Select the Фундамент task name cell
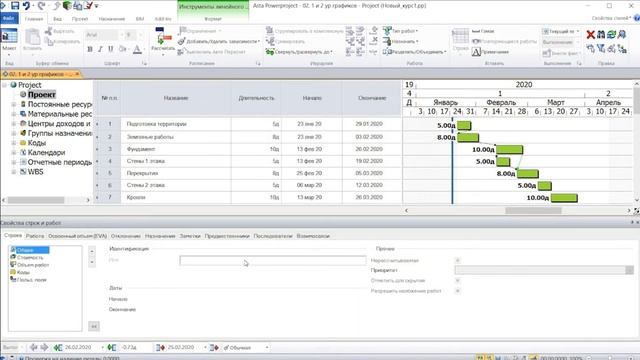 (x=176, y=149)
